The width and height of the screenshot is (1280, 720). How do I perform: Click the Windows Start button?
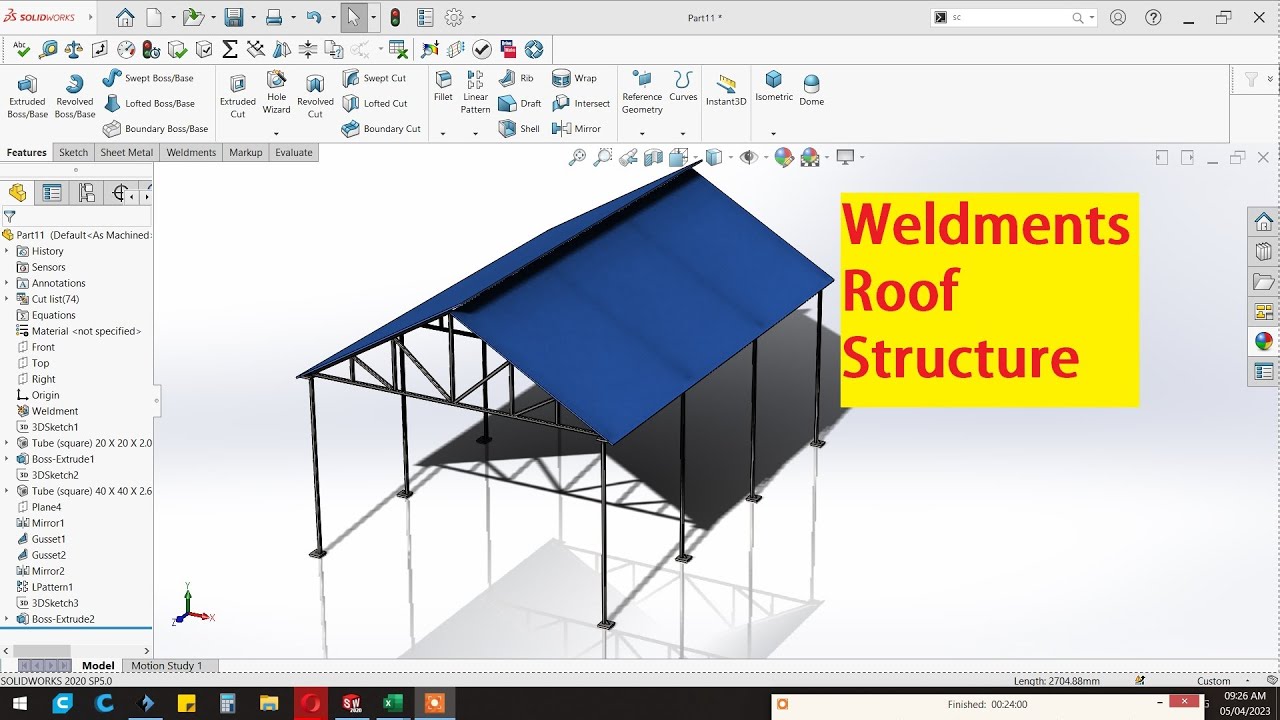click(19, 703)
